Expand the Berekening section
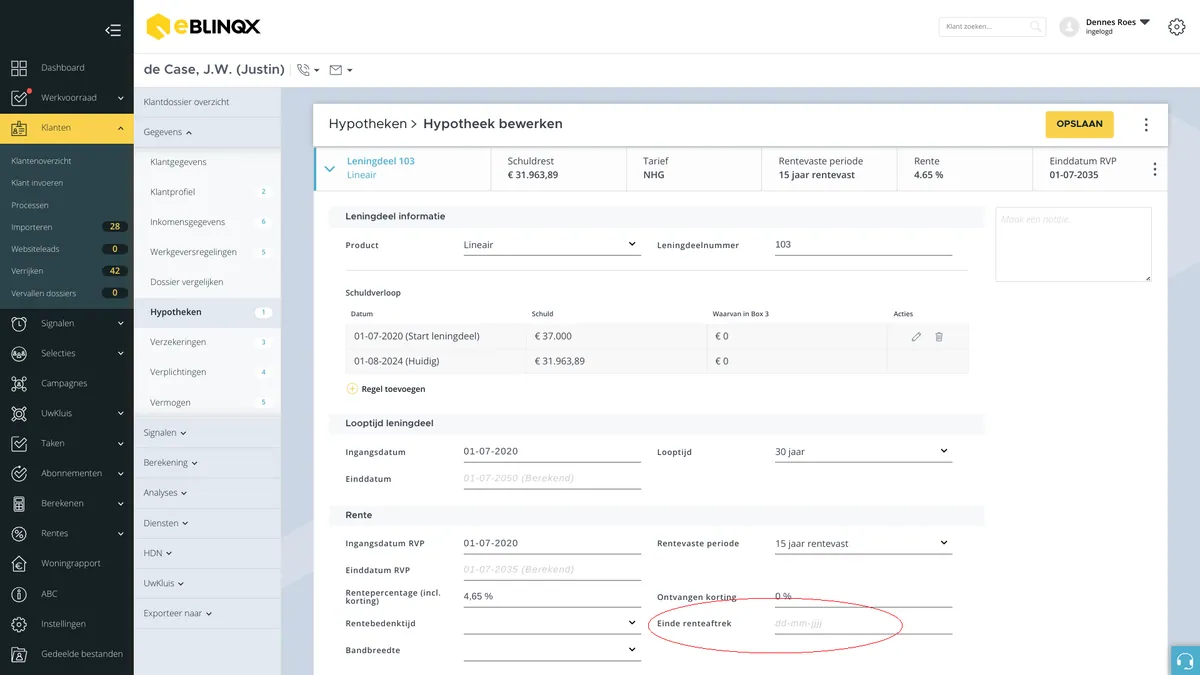 171,463
